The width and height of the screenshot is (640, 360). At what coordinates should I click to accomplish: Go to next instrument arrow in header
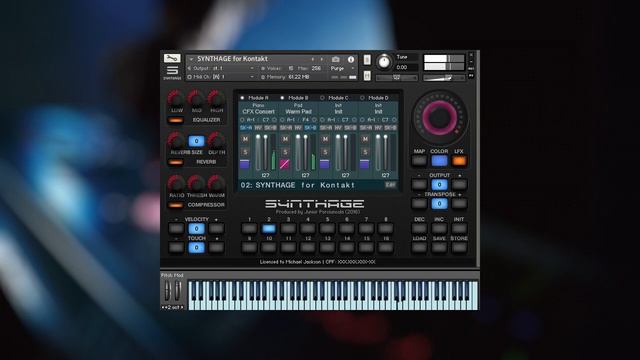coord(322,59)
